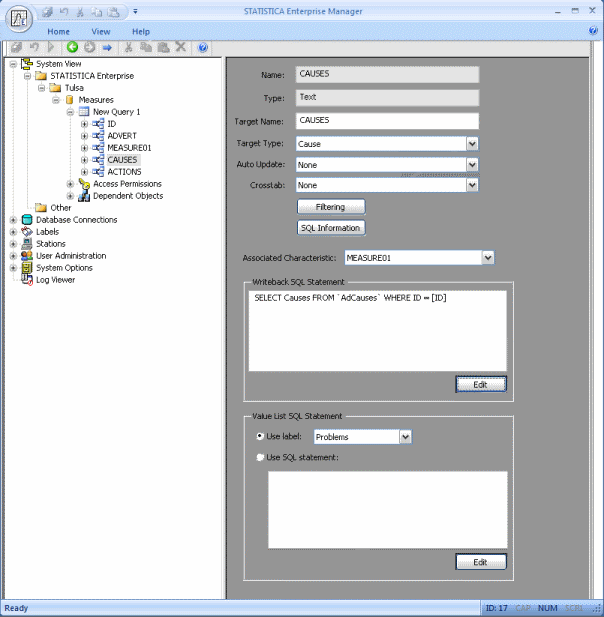The width and height of the screenshot is (604, 617).
Task: Click the green back arrow toolbar icon
Action: pyautogui.click(x=72, y=47)
